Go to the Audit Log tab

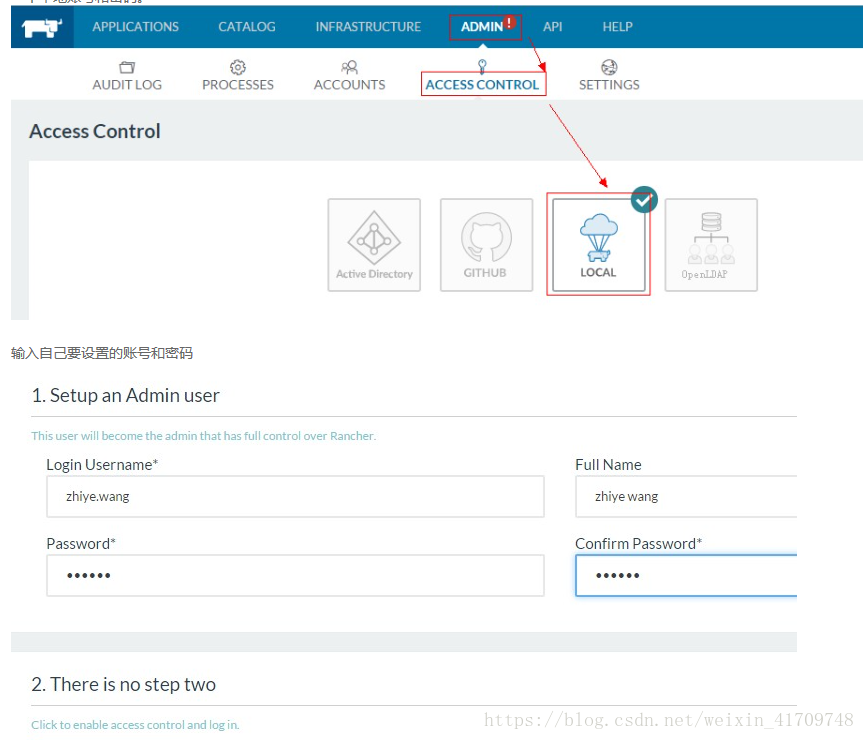pos(127,84)
